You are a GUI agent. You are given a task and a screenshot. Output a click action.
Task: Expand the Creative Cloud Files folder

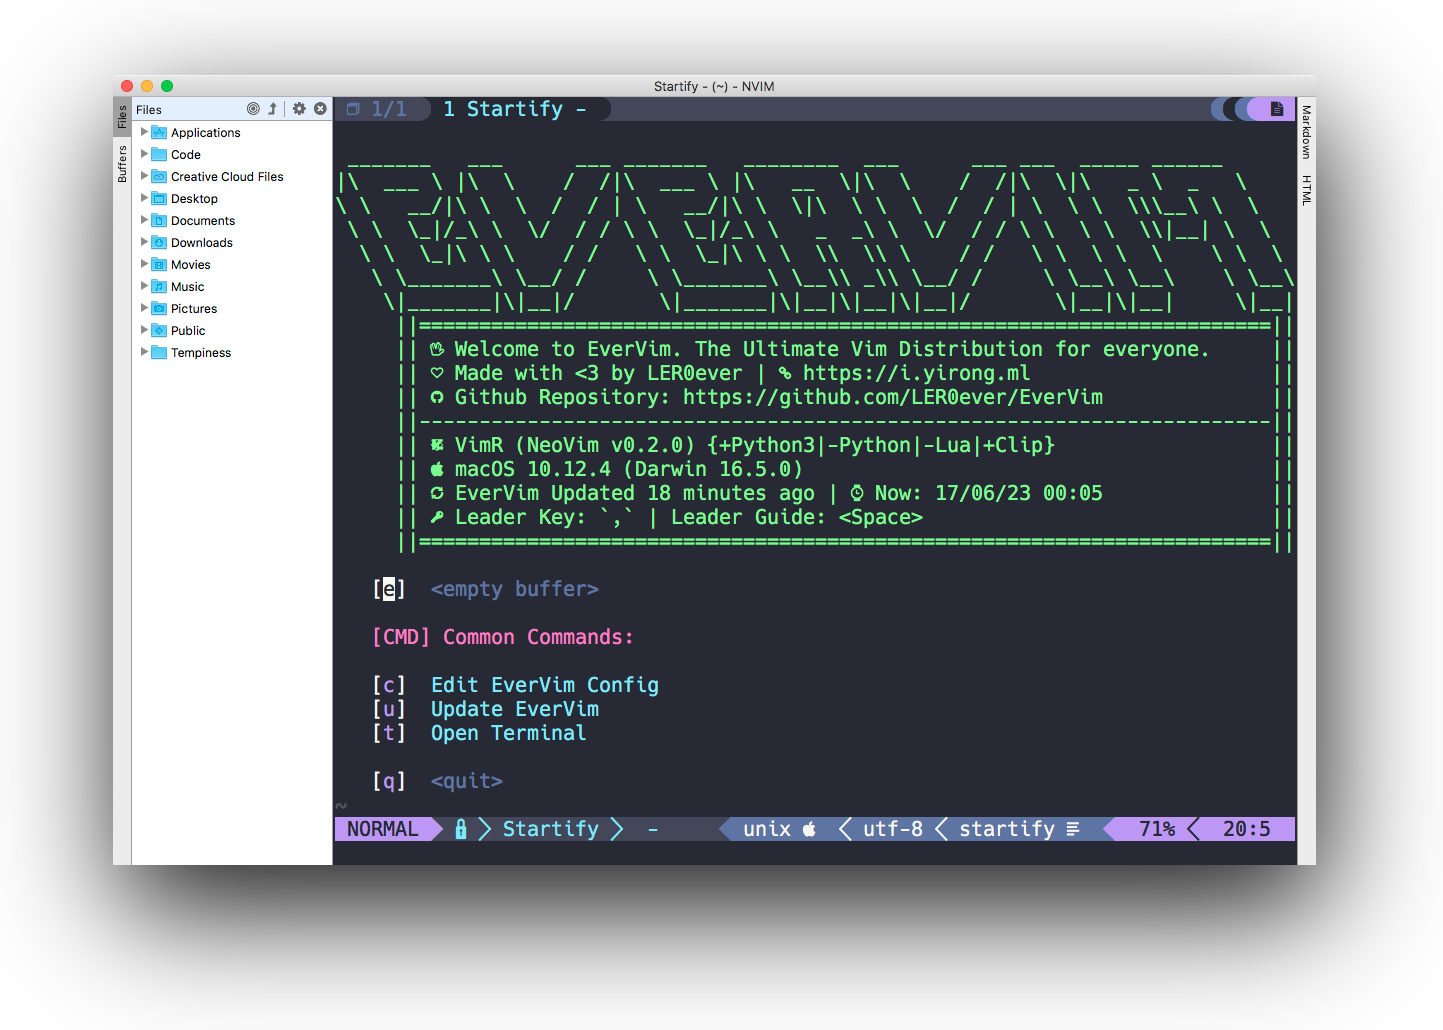coord(144,175)
